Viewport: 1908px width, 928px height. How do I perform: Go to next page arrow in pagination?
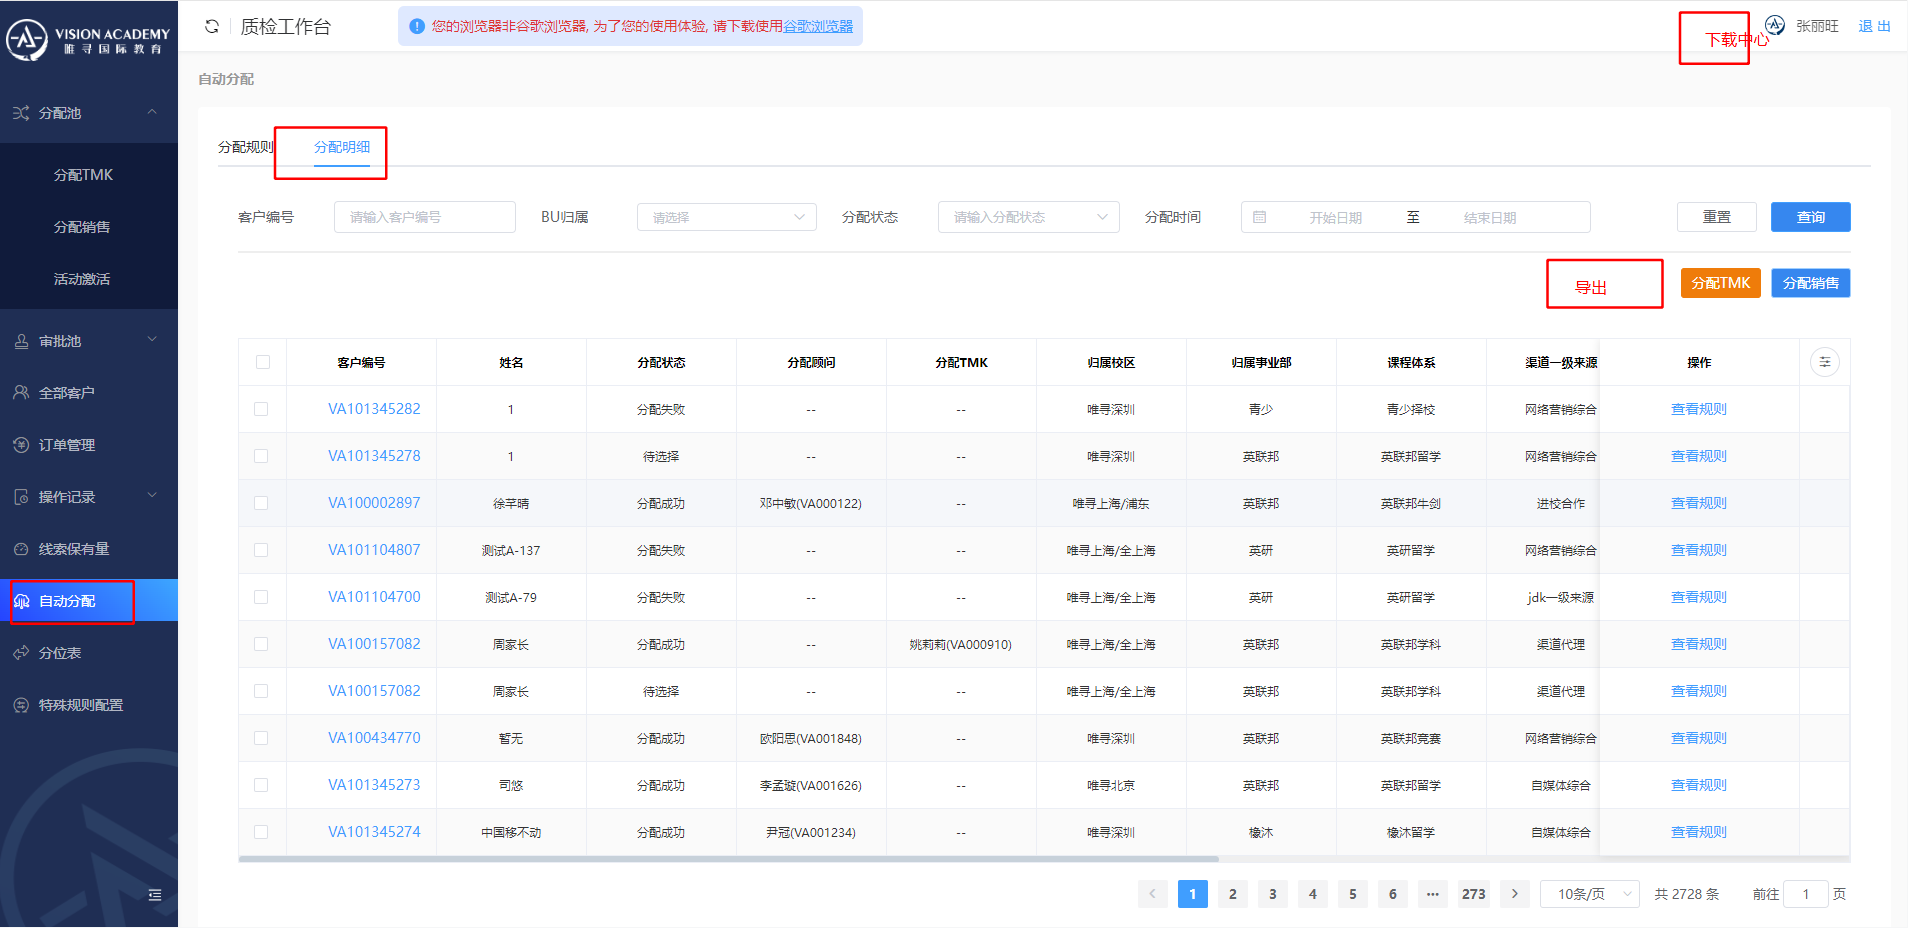coord(1515,894)
